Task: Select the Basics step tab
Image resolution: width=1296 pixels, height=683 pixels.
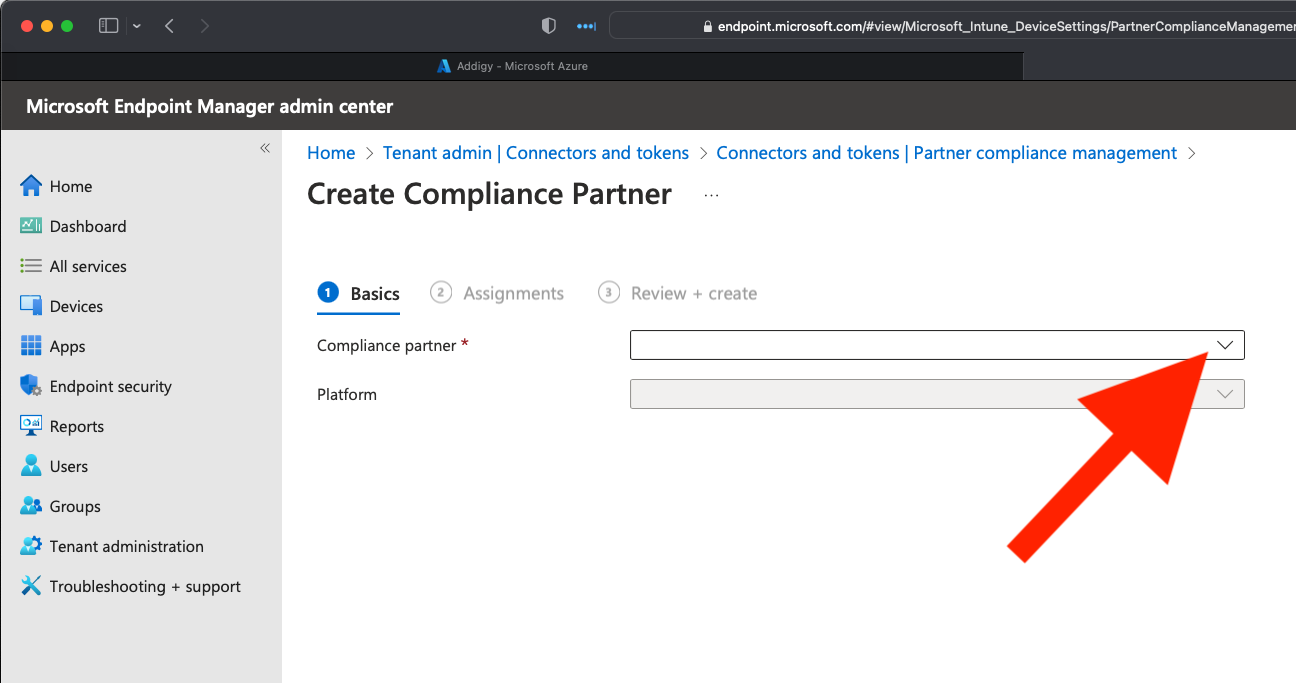Action: pyautogui.click(x=358, y=293)
